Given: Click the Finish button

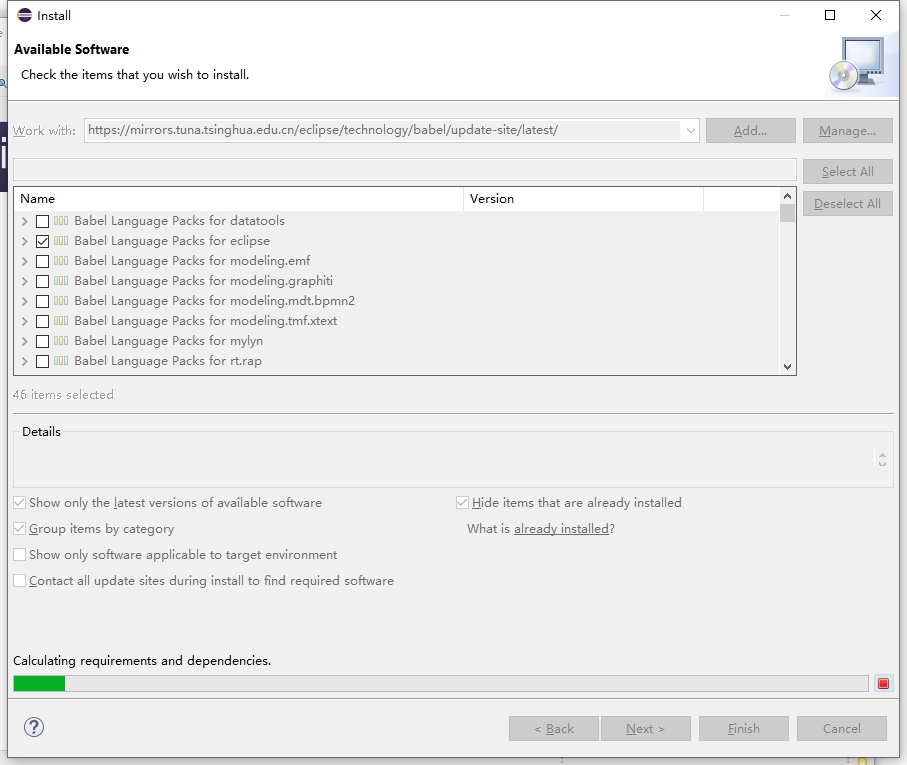Looking at the screenshot, I should click(743, 729).
